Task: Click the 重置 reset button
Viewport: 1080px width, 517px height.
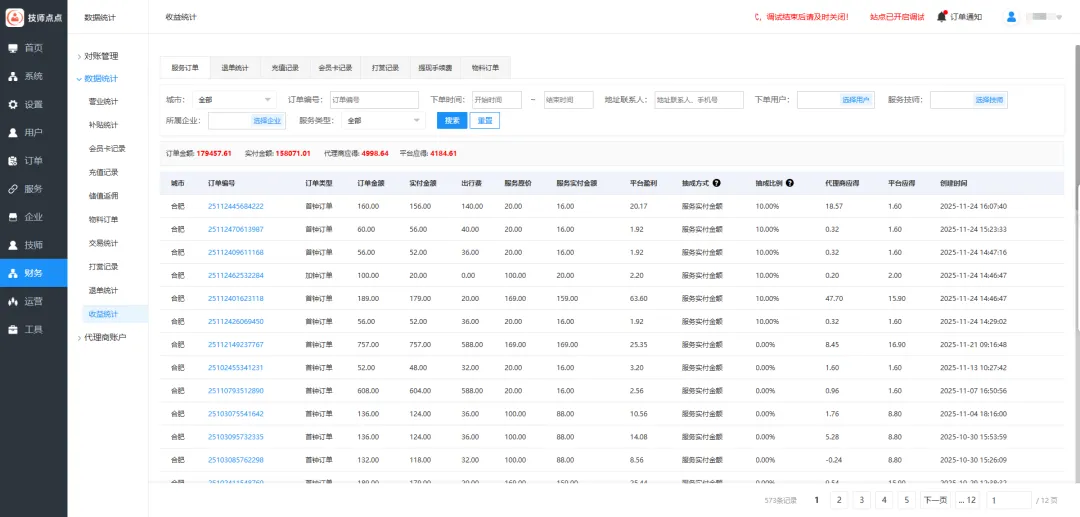Action: point(484,121)
